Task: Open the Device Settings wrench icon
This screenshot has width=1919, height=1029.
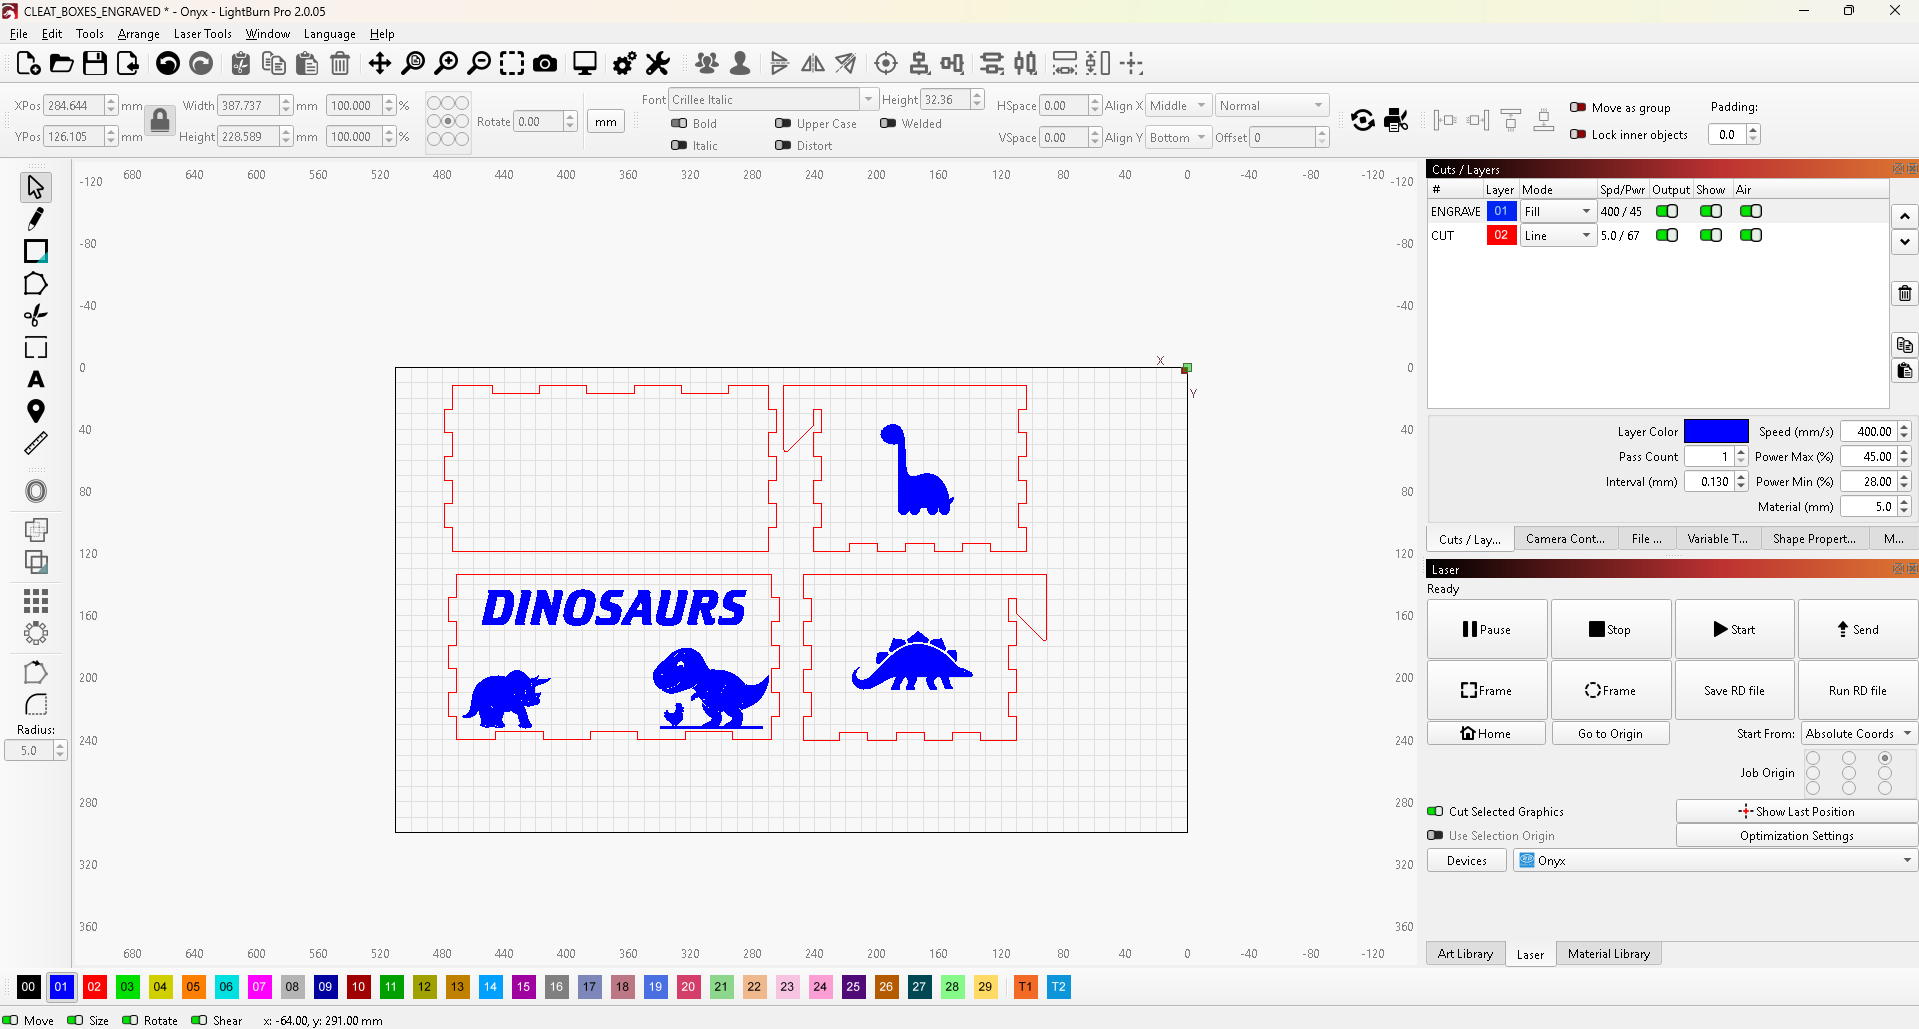Action: (658, 64)
